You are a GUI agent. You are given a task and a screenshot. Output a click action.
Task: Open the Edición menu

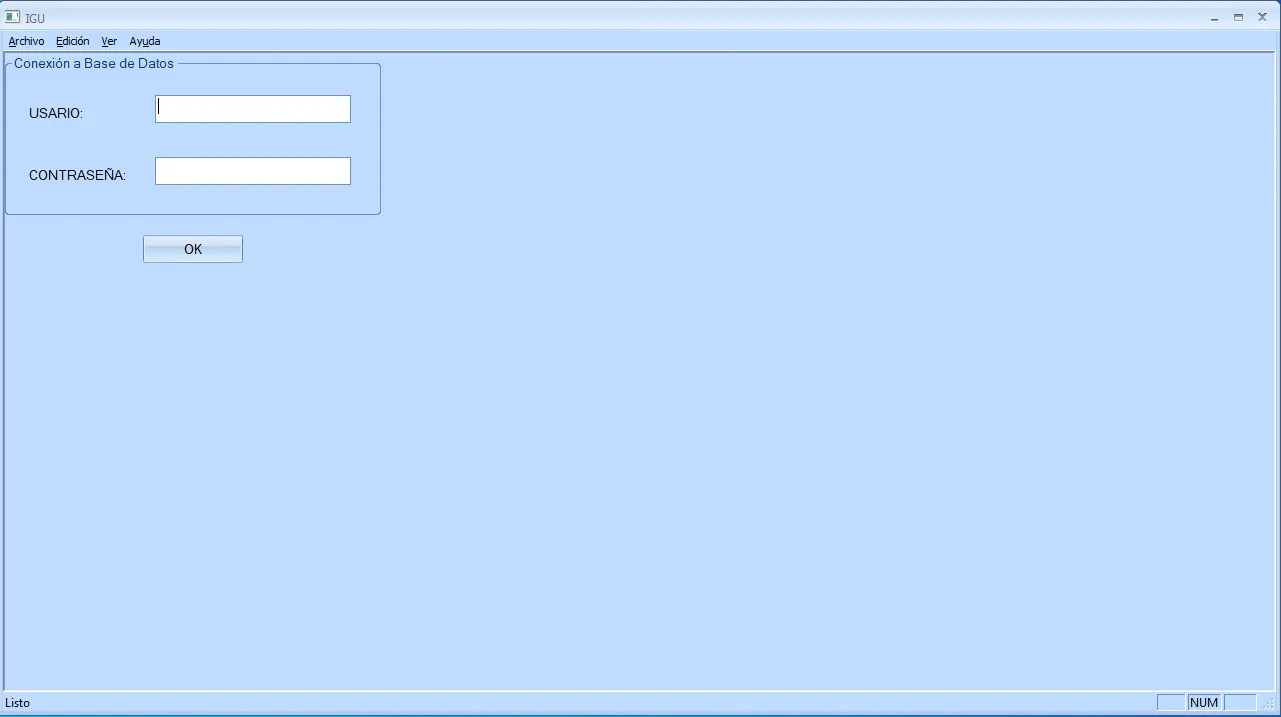tap(73, 41)
